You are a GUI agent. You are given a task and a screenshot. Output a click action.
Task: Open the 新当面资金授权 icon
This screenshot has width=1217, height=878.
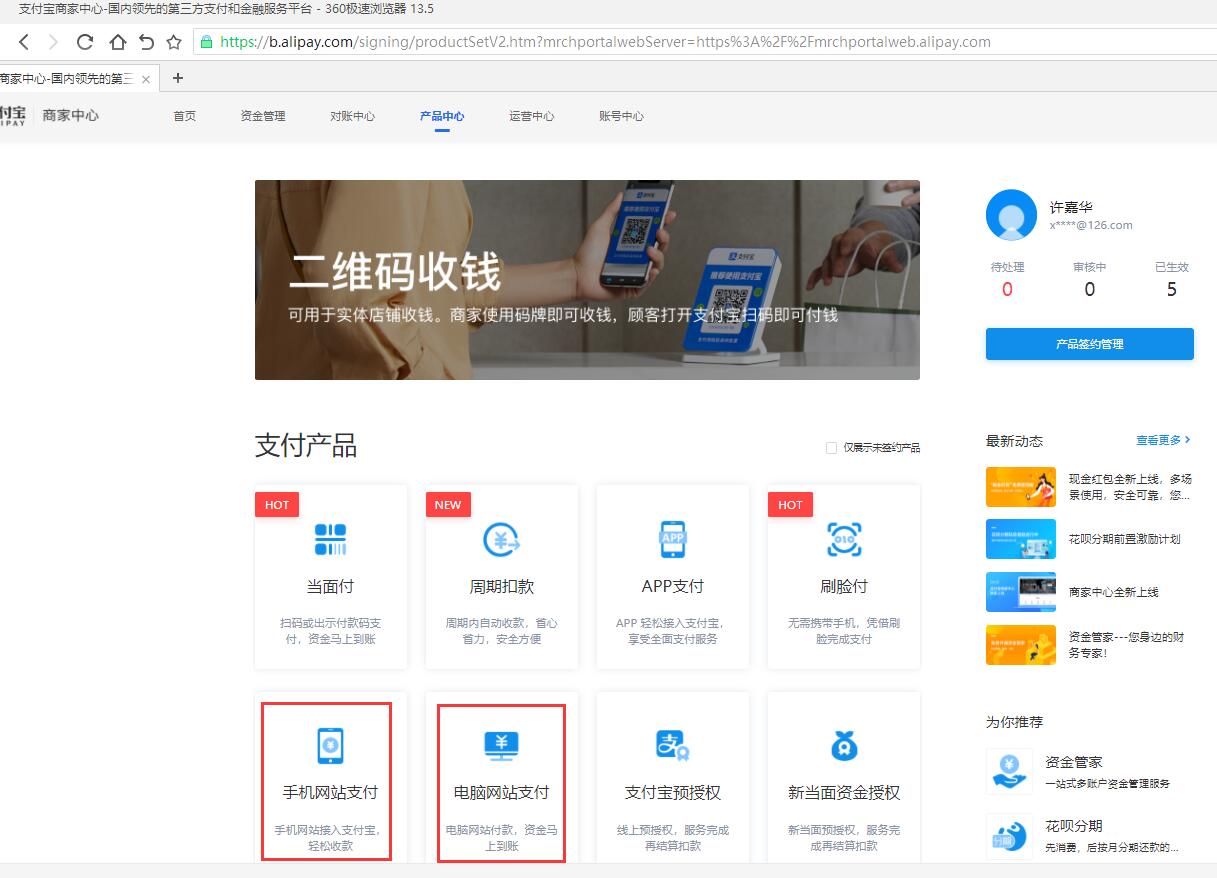(x=844, y=745)
